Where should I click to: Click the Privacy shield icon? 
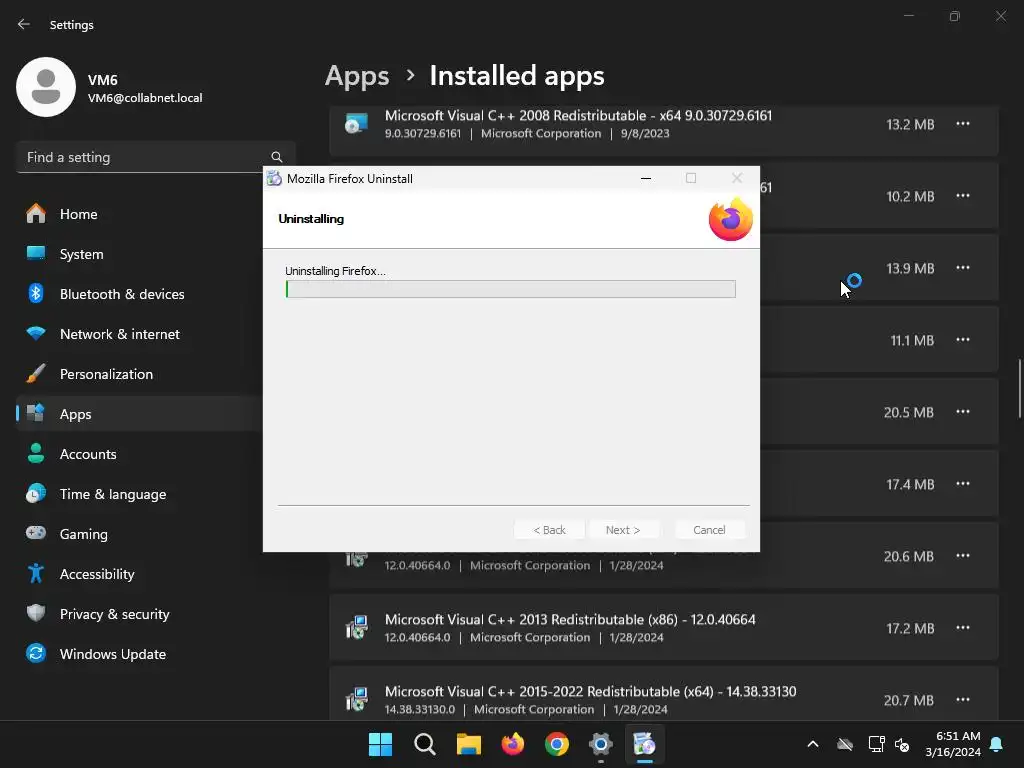pyautogui.click(x=36, y=613)
